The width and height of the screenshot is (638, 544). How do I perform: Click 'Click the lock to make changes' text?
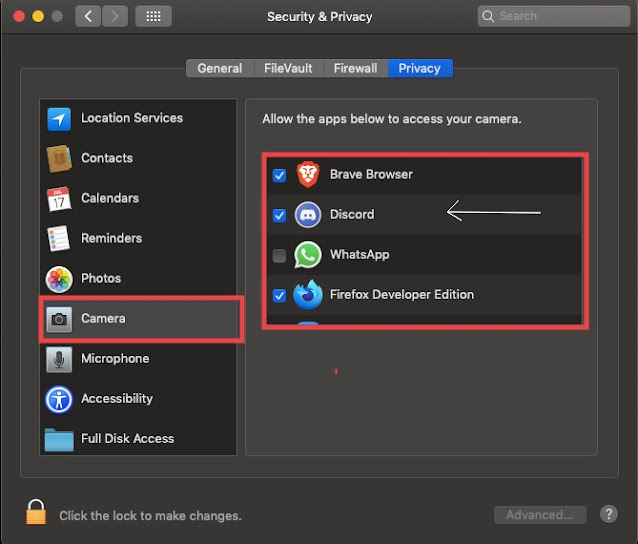(x=151, y=516)
